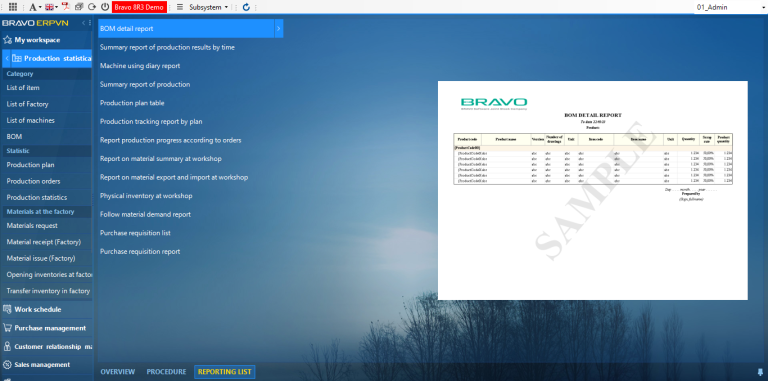Collapse the sidebar with the chevron
768x381 pixels.
(83, 23)
